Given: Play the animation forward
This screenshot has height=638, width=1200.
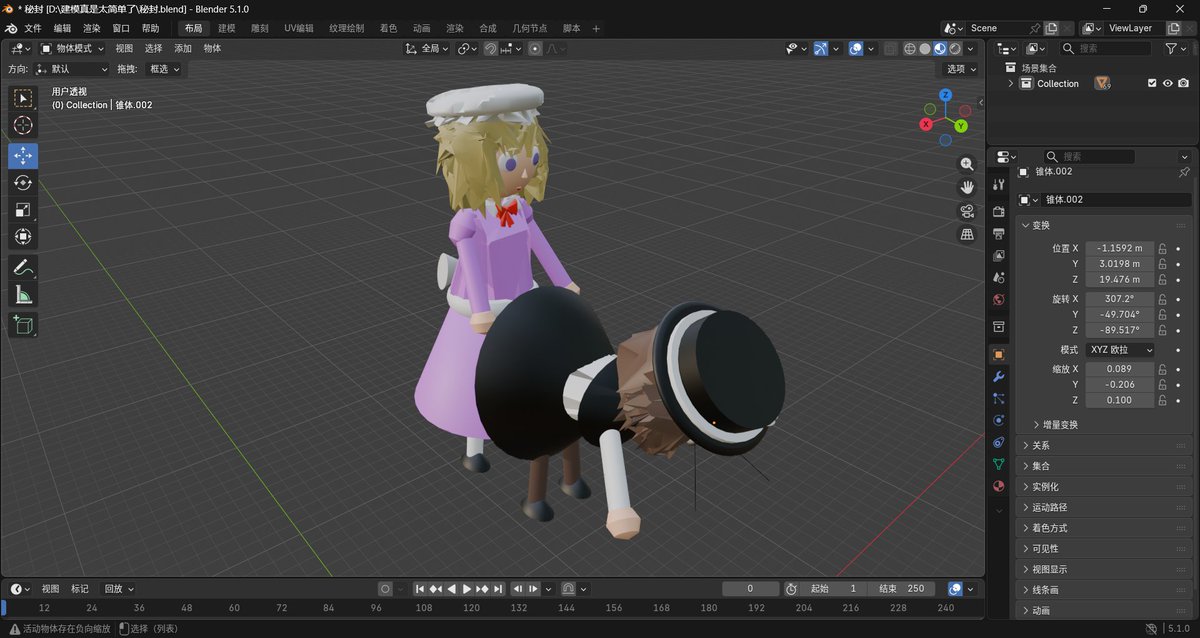Looking at the screenshot, I should point(467,589).
